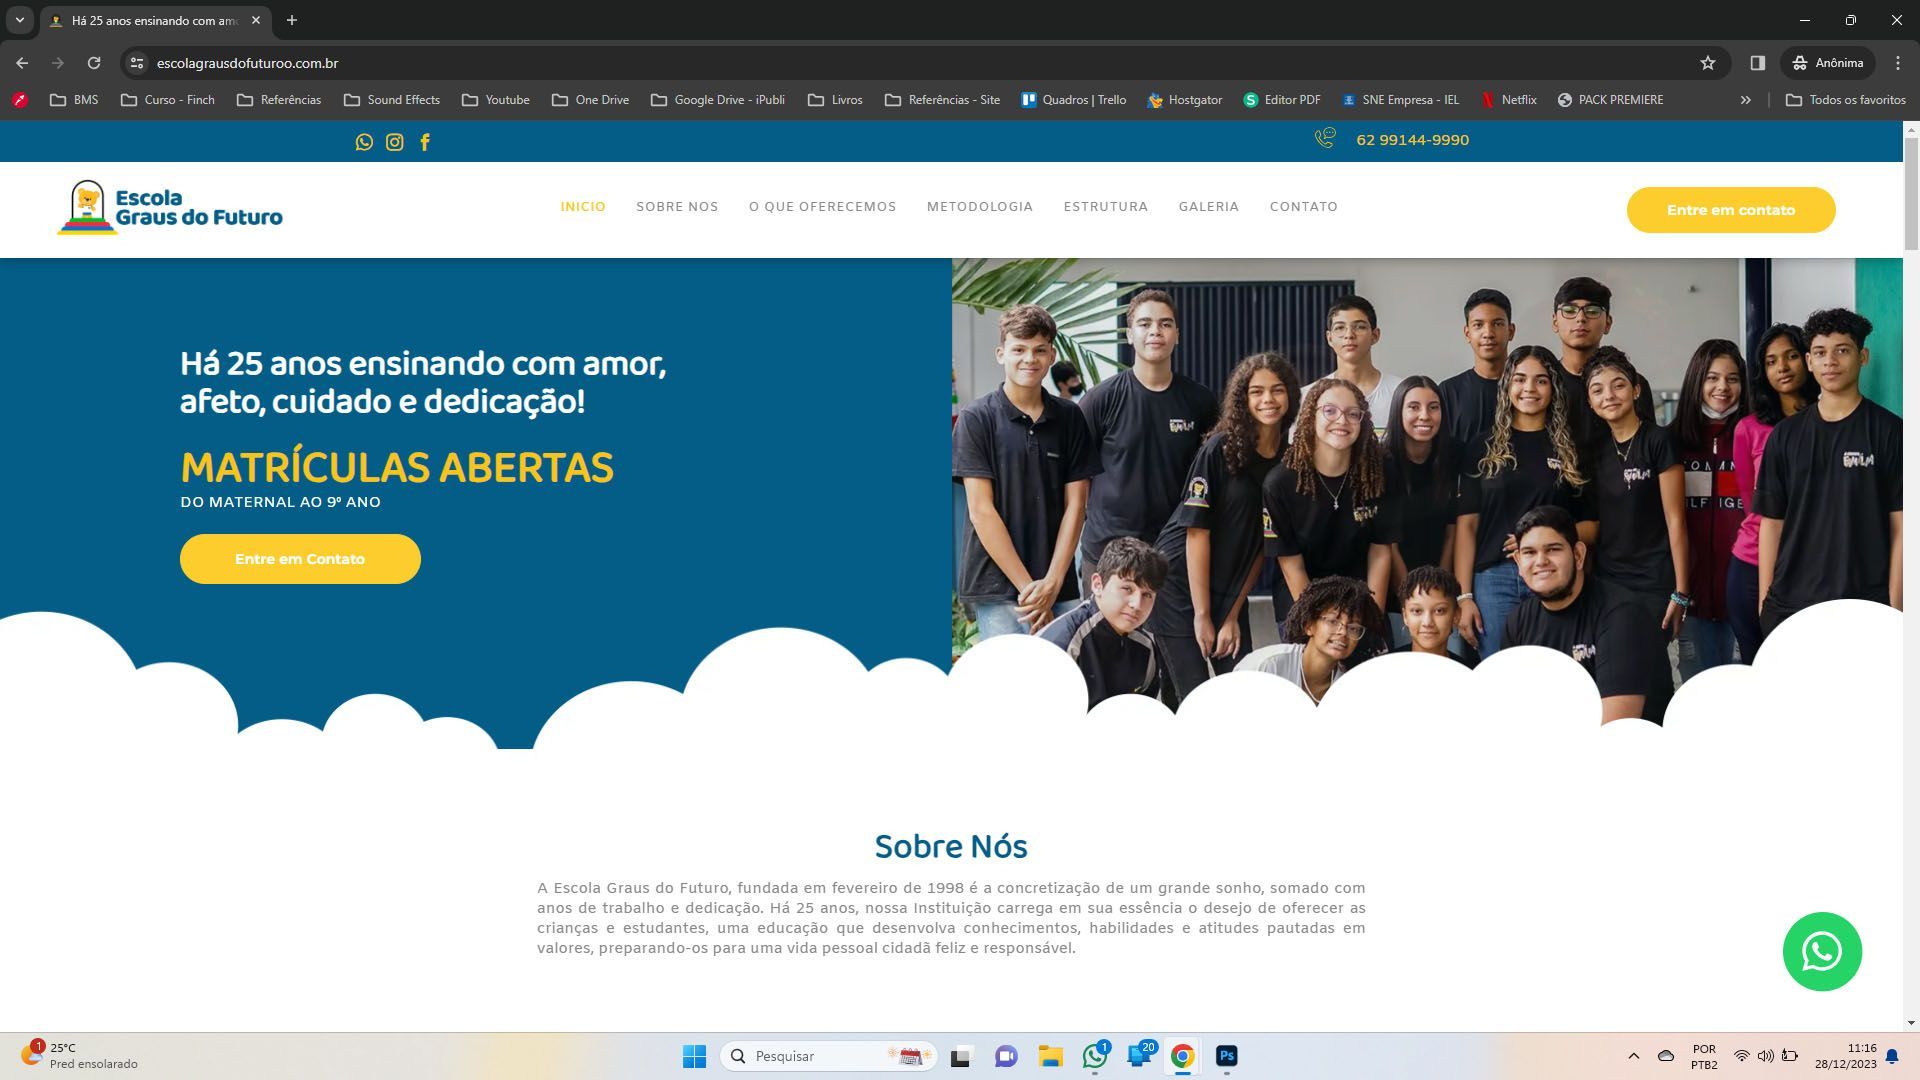Click the floating green WhatsApp chat button

pos(1821,951)
